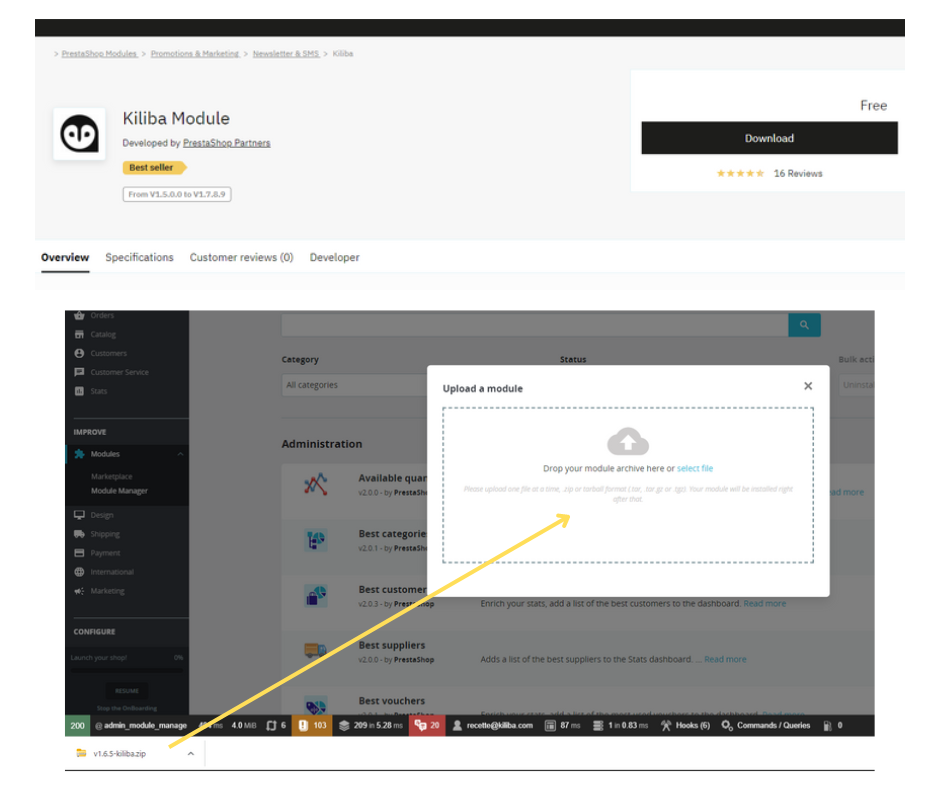
Task: Click the five star rating
Action: (740, 173)
